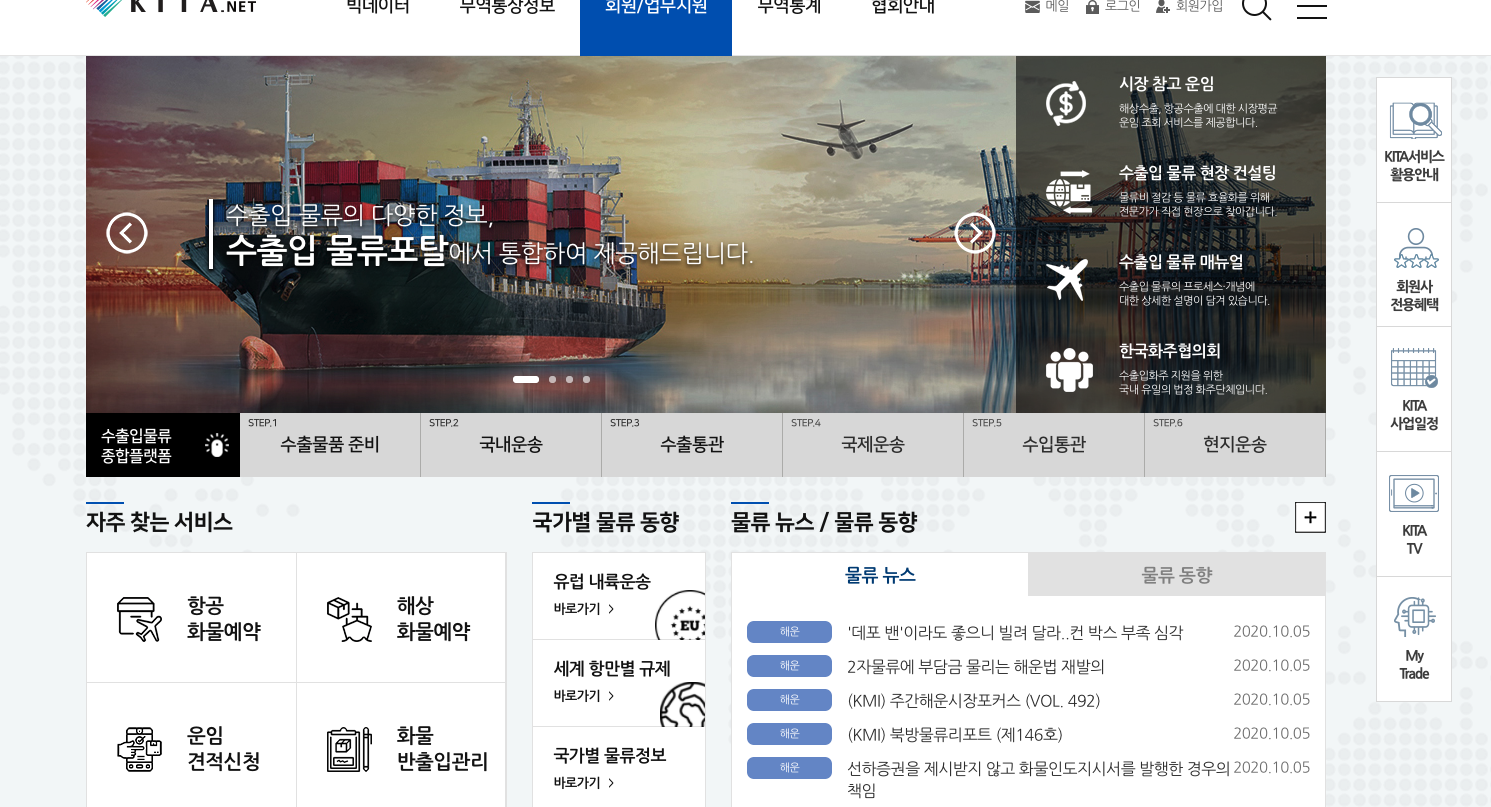This screenshot has height=807, width=1491.
Task: Click the 국가별 물류 동향 heading
Action: (x=605, y=521)
